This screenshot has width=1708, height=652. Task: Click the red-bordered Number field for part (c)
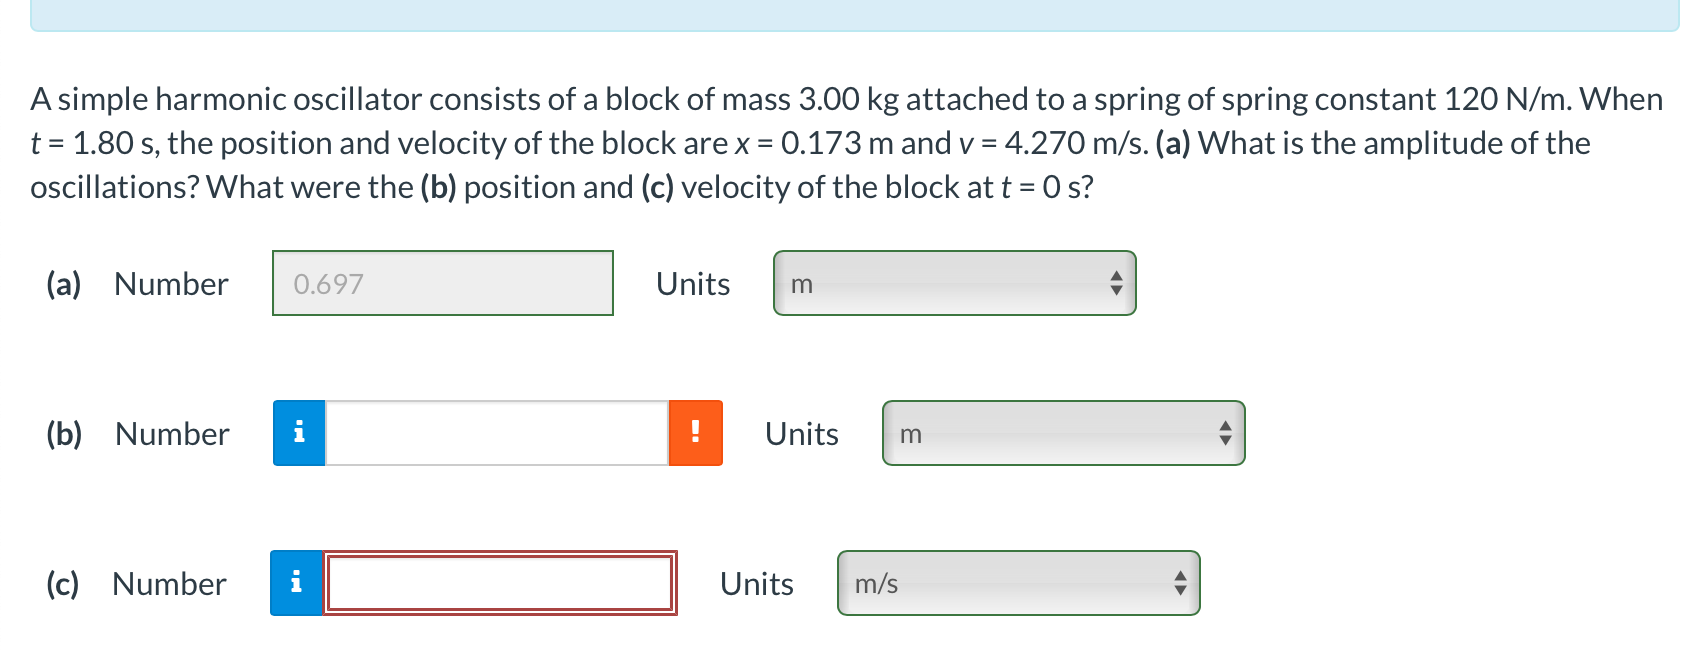[500, 583]
